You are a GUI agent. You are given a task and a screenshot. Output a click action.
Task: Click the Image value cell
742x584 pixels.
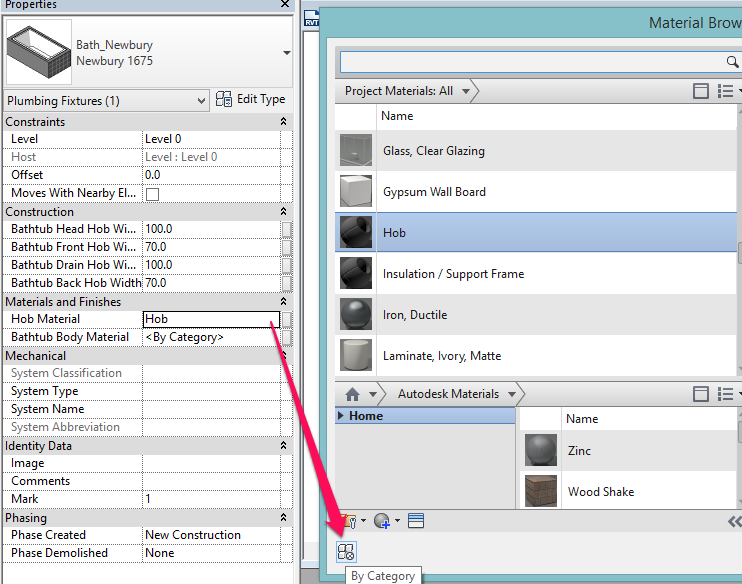[212, 463]
